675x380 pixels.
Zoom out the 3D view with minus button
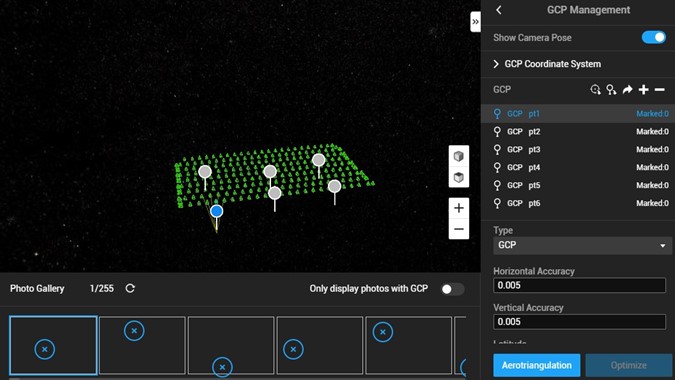(458, 229)
